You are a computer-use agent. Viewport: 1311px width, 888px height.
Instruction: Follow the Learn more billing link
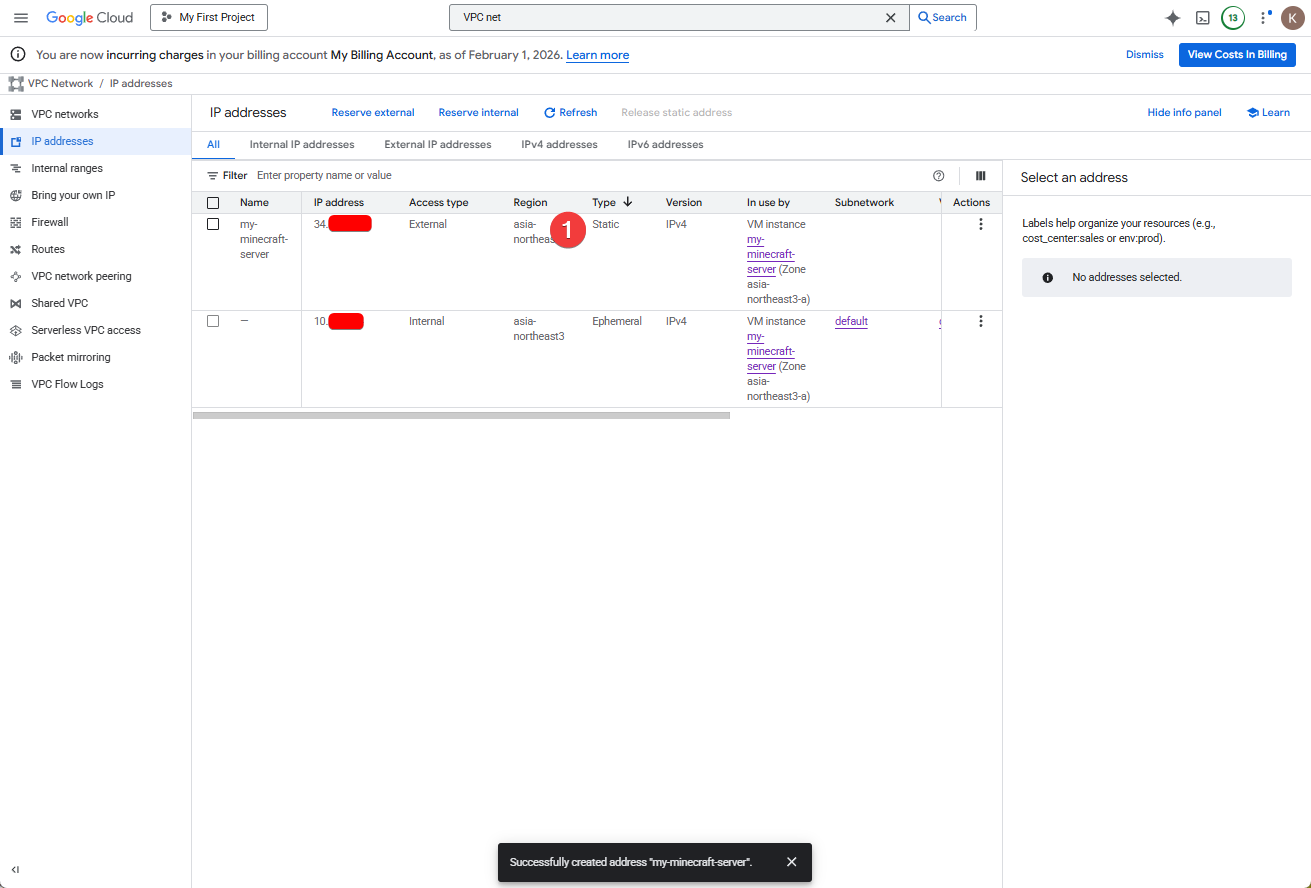(x=597, y=55)
